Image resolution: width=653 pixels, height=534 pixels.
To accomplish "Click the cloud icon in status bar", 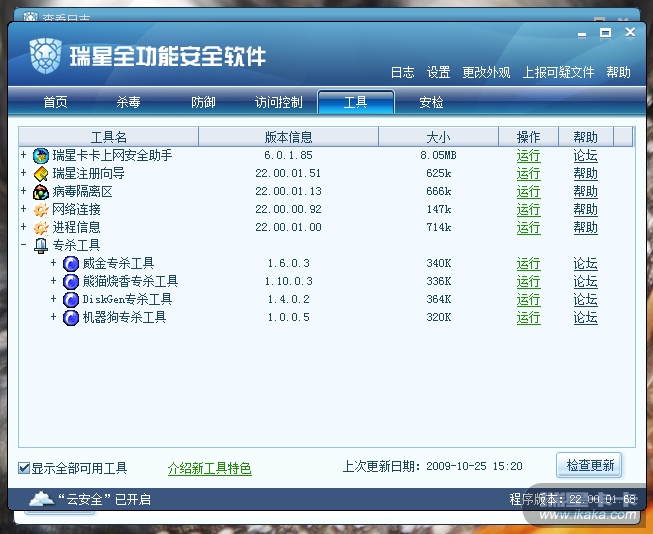I will (x=42, y=499).
